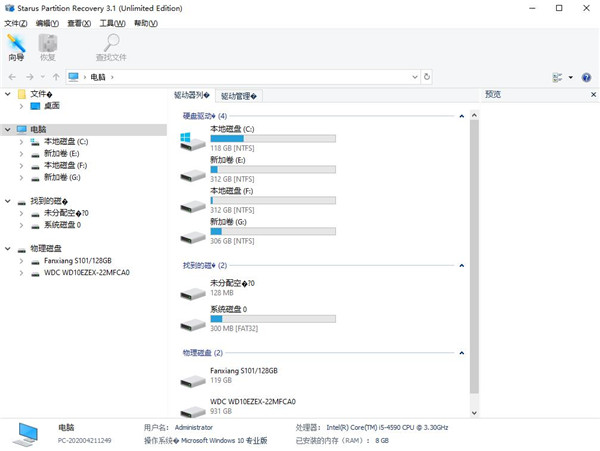600x451 pixels.
Task: Click the desktop (桌面) icon in tree
Action: (x=35, y=106)
